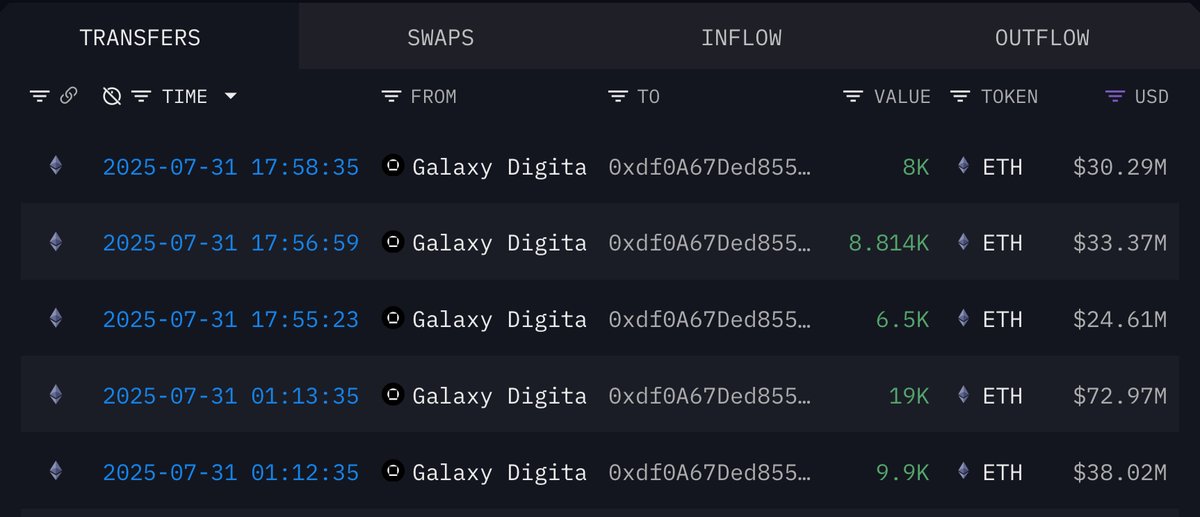
Task: Switch to the SWAPS tab
Action: 440,38
